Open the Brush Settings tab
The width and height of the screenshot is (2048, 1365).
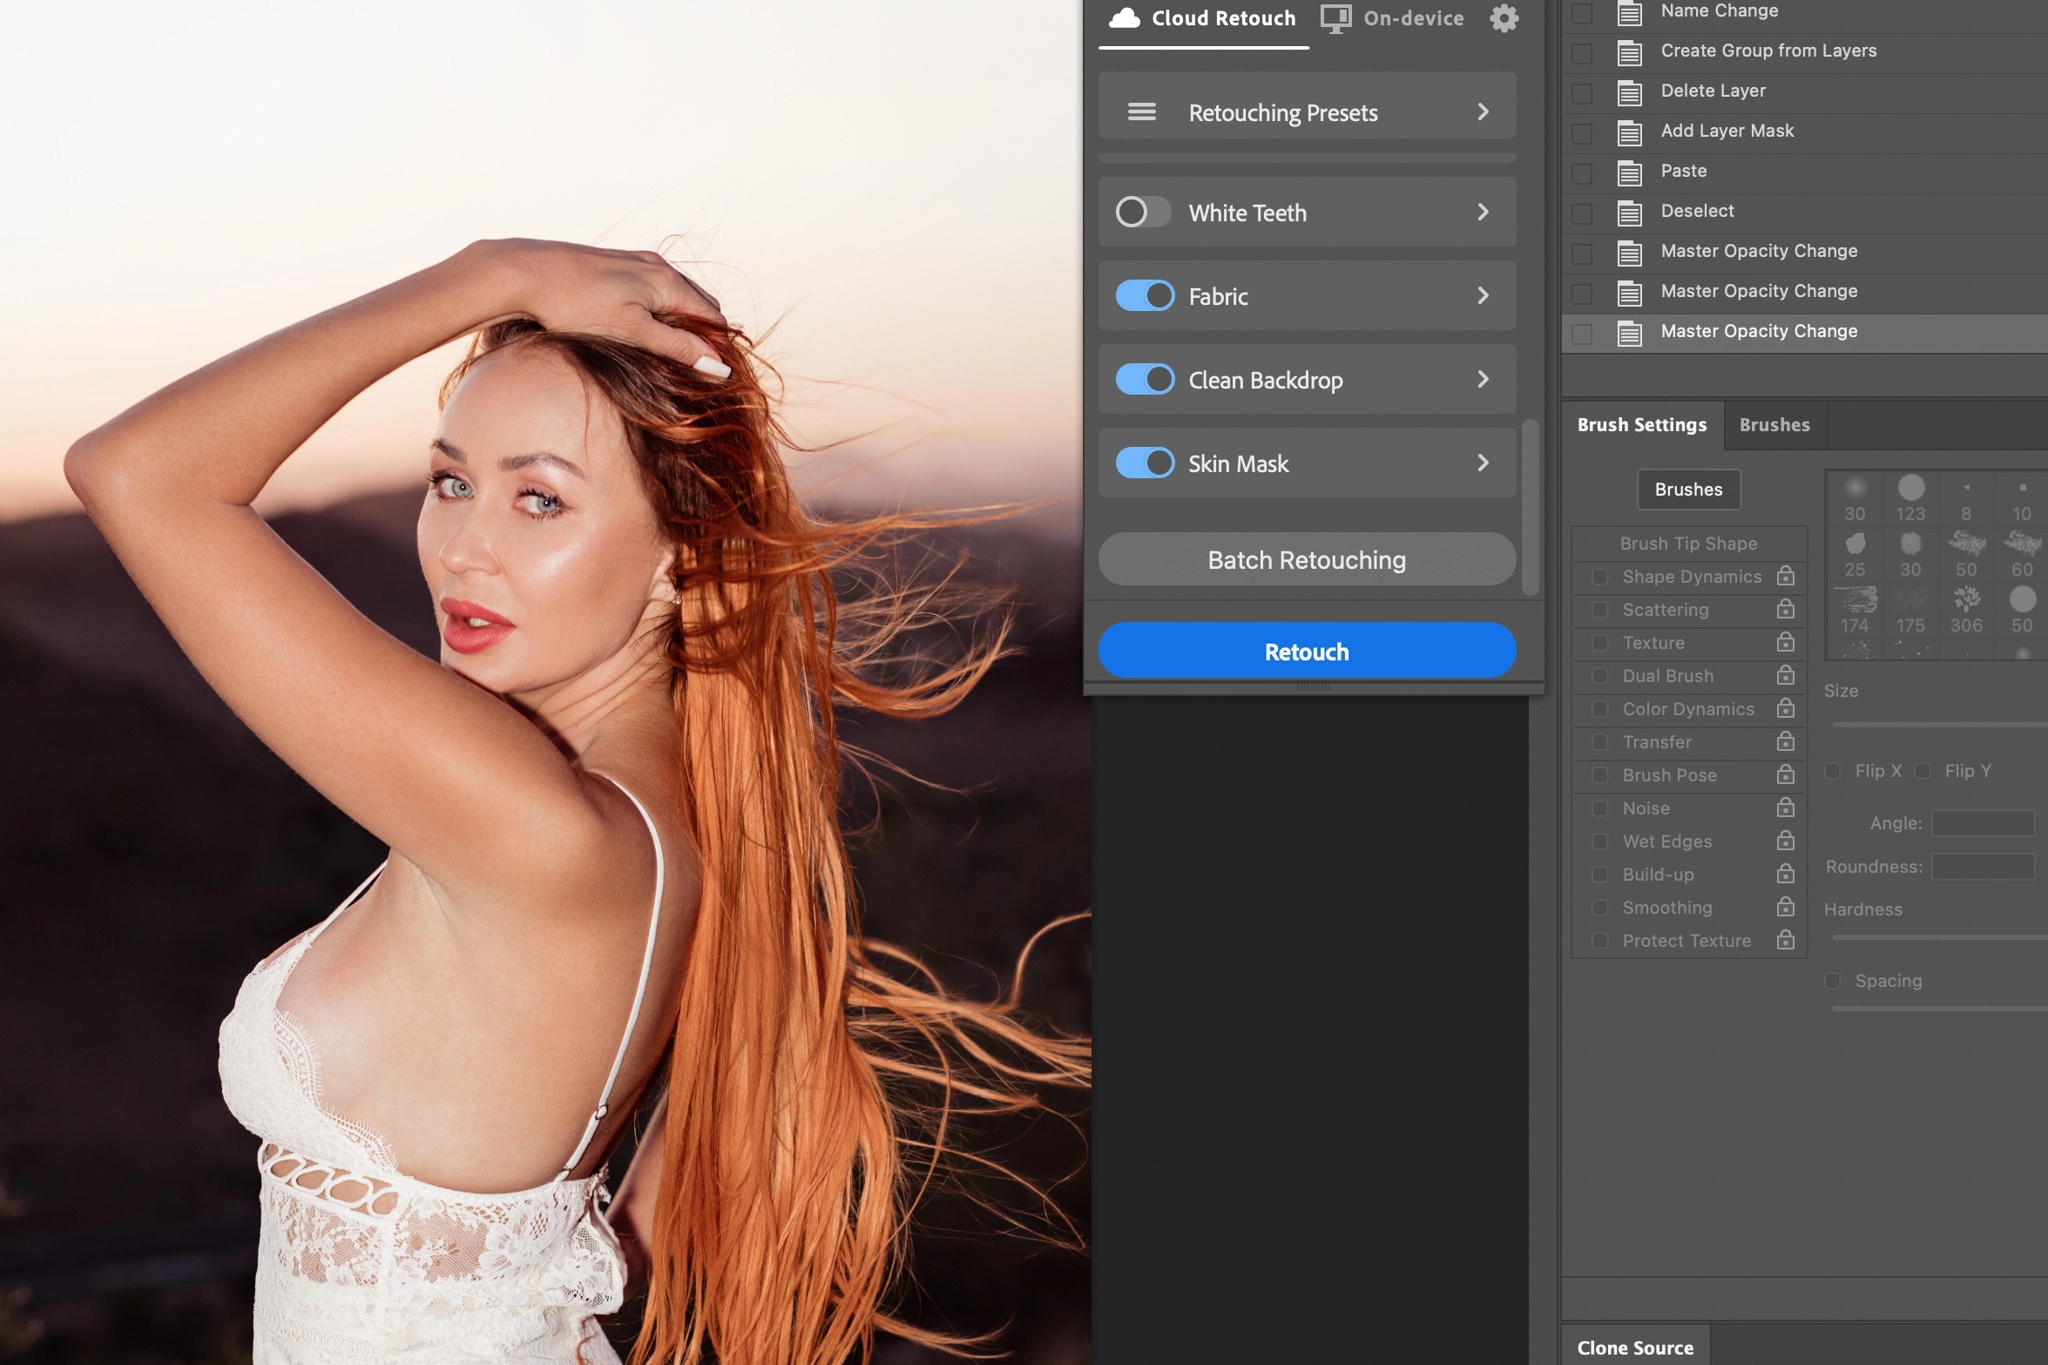click(x=1641, y=425)
